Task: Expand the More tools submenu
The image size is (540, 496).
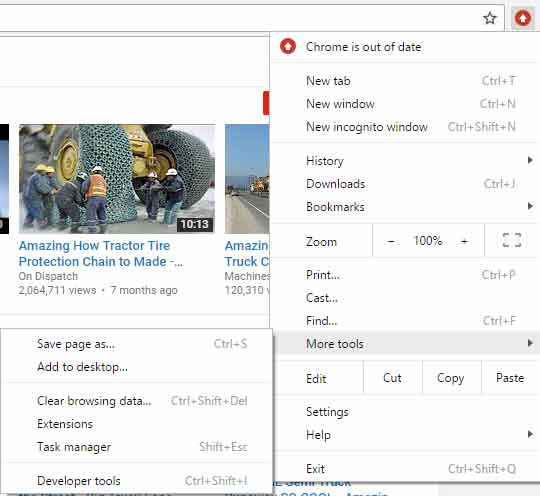Action: point(406,343)
